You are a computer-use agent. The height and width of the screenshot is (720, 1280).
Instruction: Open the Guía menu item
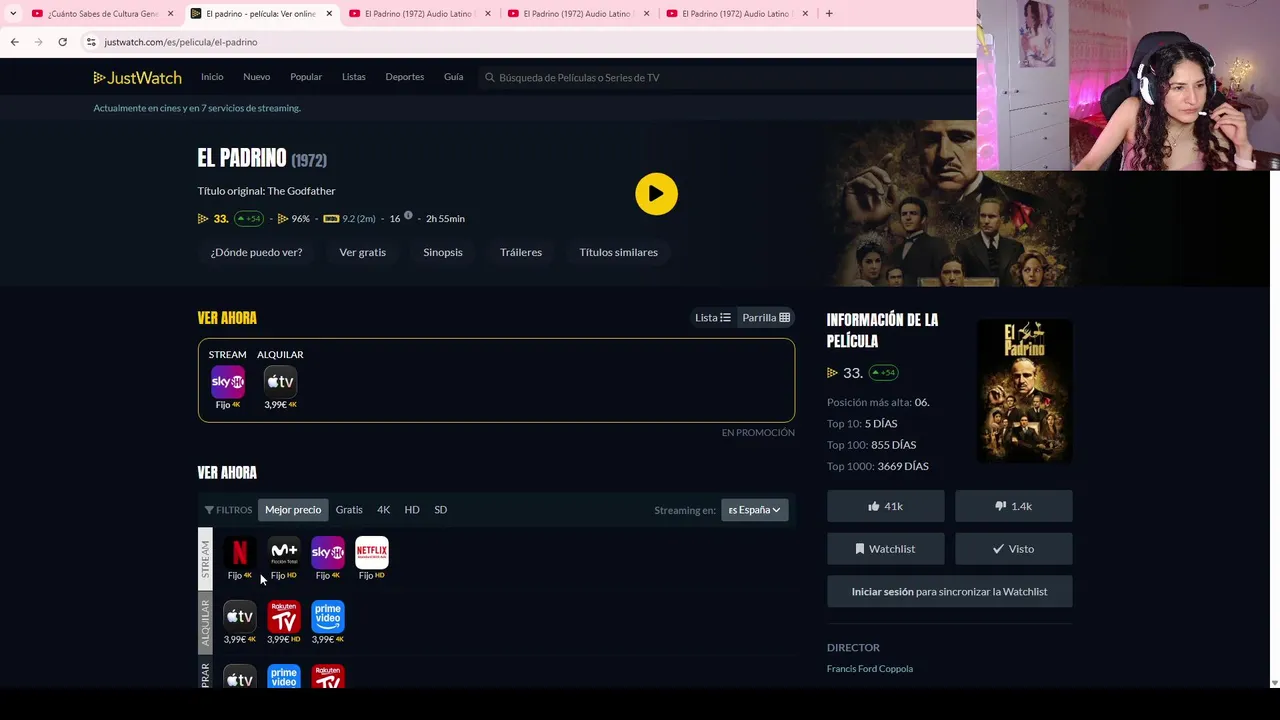454,77
